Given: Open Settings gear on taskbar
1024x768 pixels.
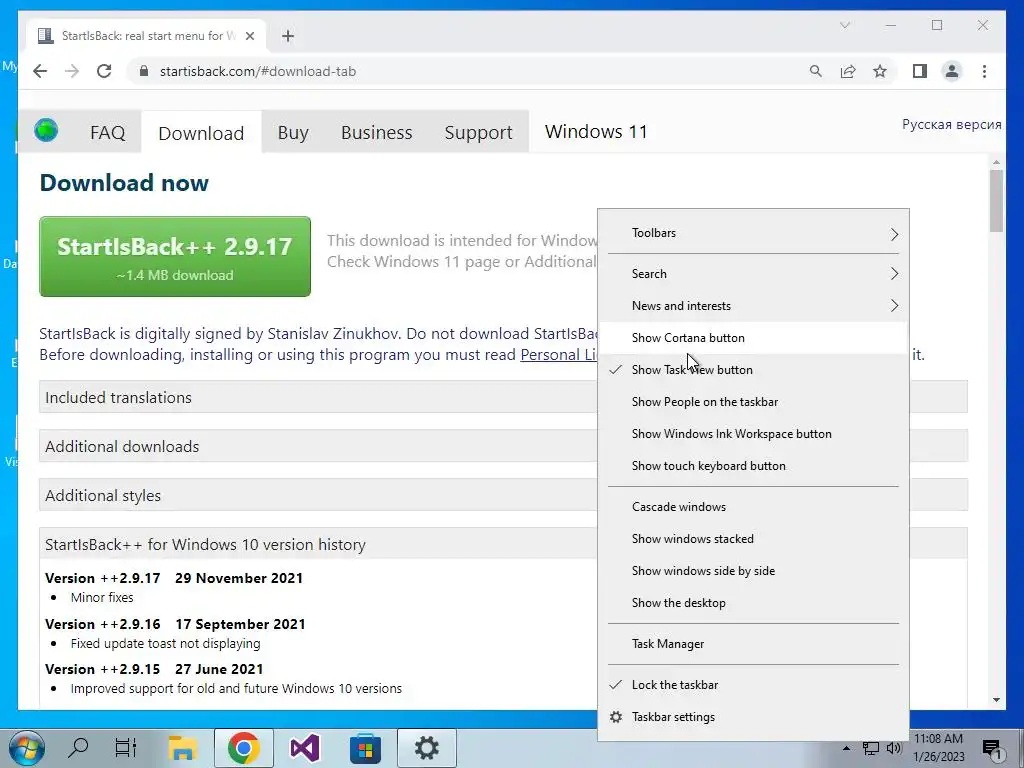Looking at the screenshot, I should point(426,748).
